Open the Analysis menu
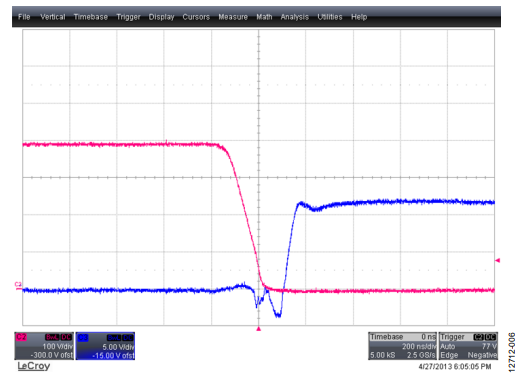This screenshot has height=376, width=522. coord(295,17)
